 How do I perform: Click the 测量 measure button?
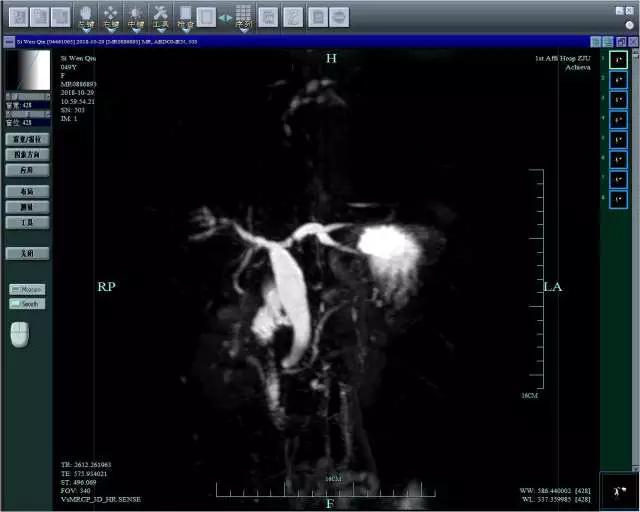tap(27, 207)
